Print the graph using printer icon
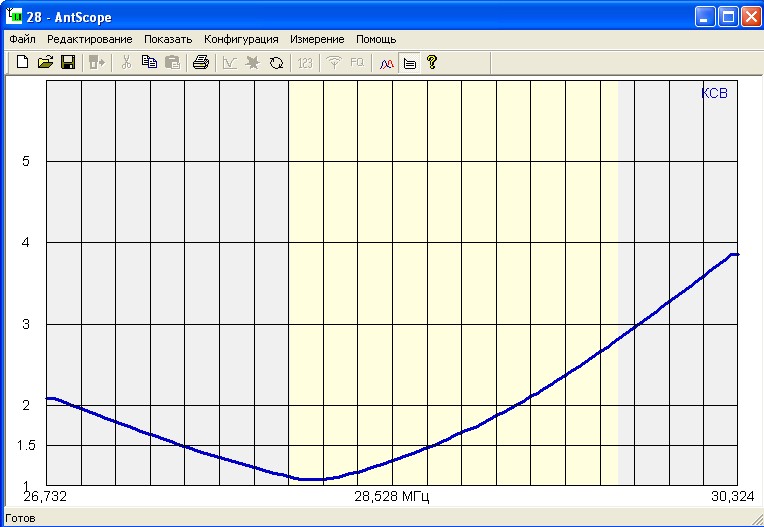 tap(200, 62)
